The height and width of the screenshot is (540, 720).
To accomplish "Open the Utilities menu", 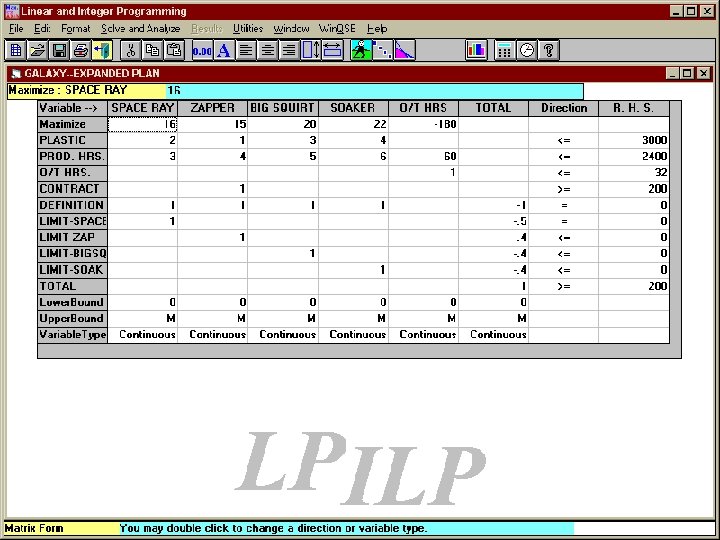I will point(248,28).
